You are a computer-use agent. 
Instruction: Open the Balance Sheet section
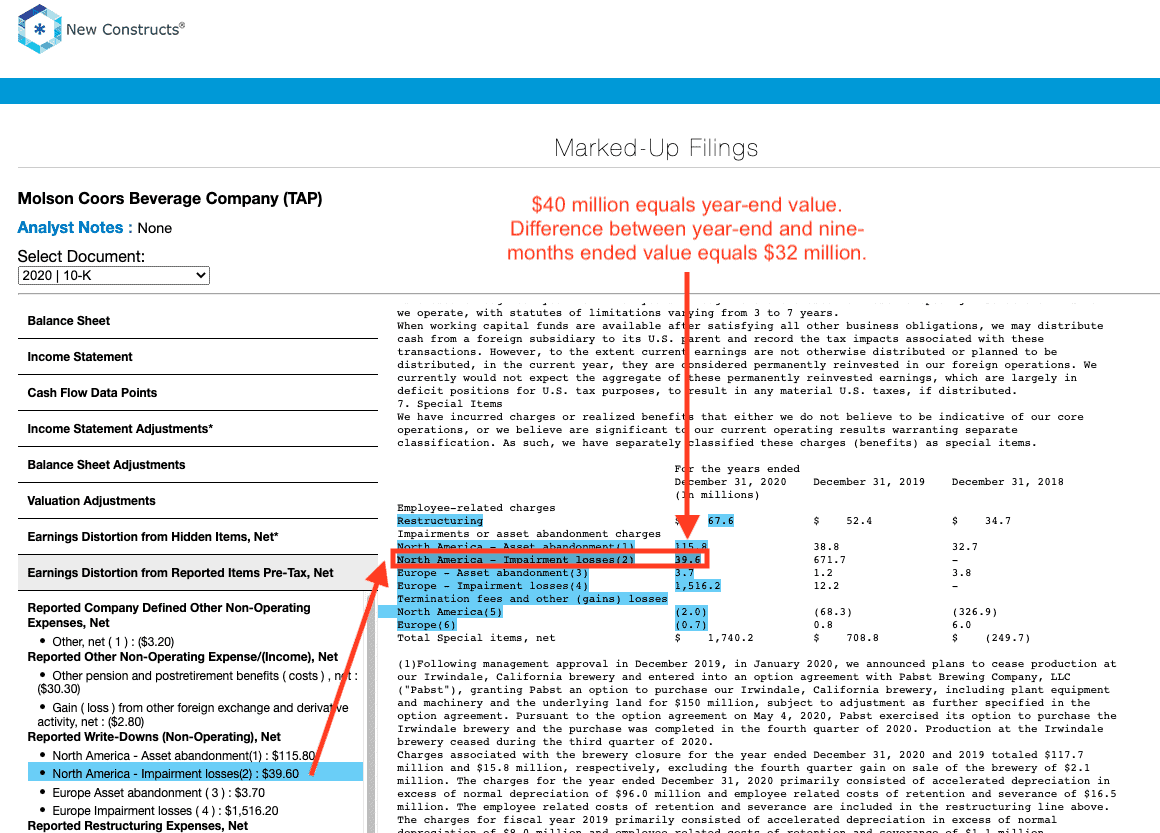click(198, 321)
